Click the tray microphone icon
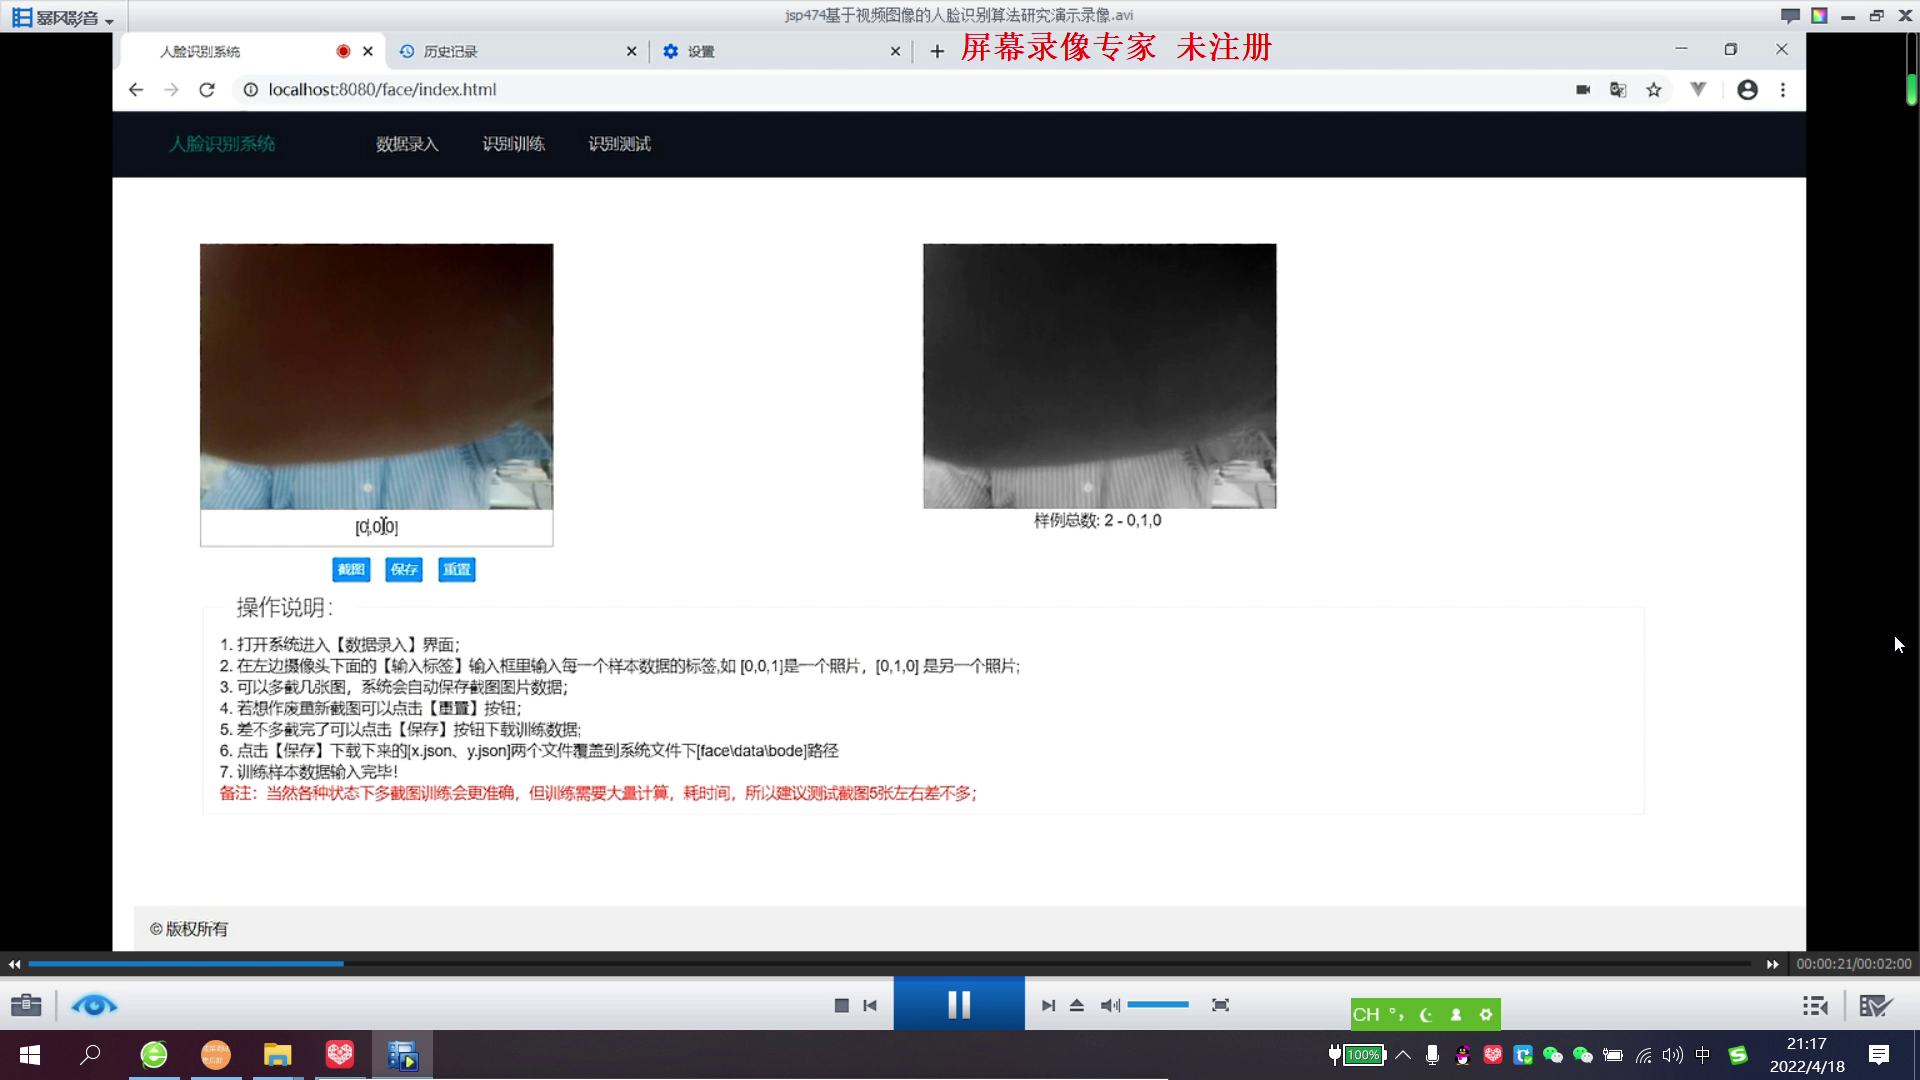The image size is (1920, 1080). click(x=1432, y=1055)
